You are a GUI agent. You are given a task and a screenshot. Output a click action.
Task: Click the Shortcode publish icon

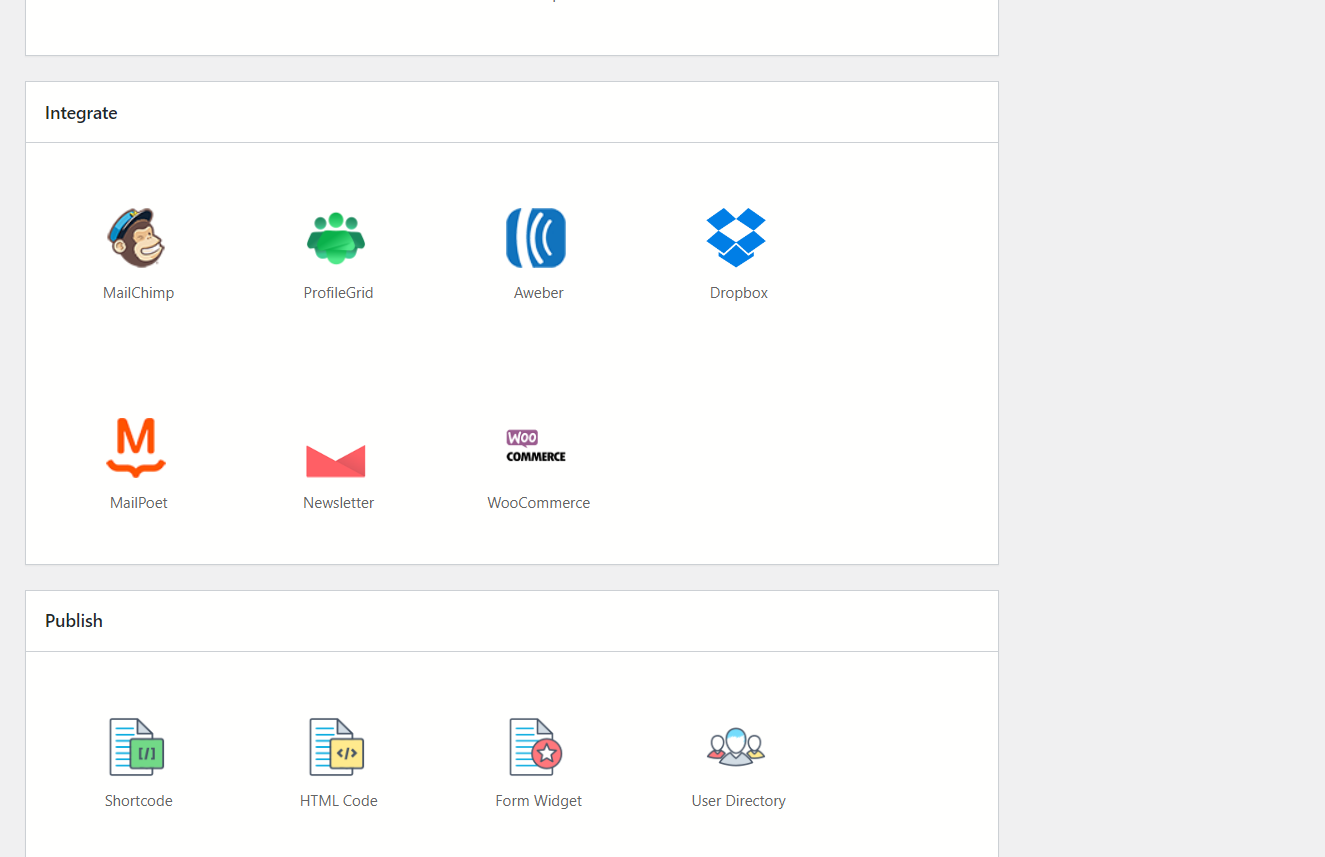(137, 746)
